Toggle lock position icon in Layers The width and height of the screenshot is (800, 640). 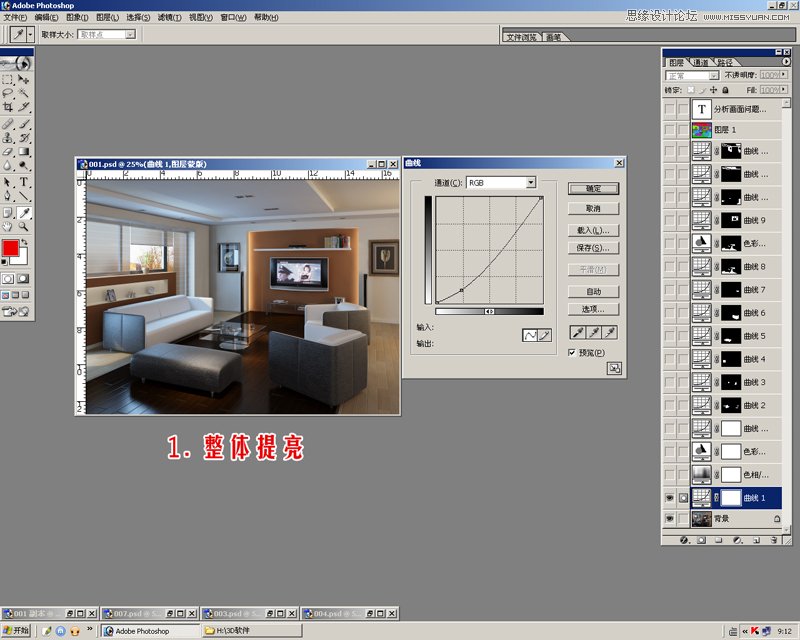click(713, 90)
